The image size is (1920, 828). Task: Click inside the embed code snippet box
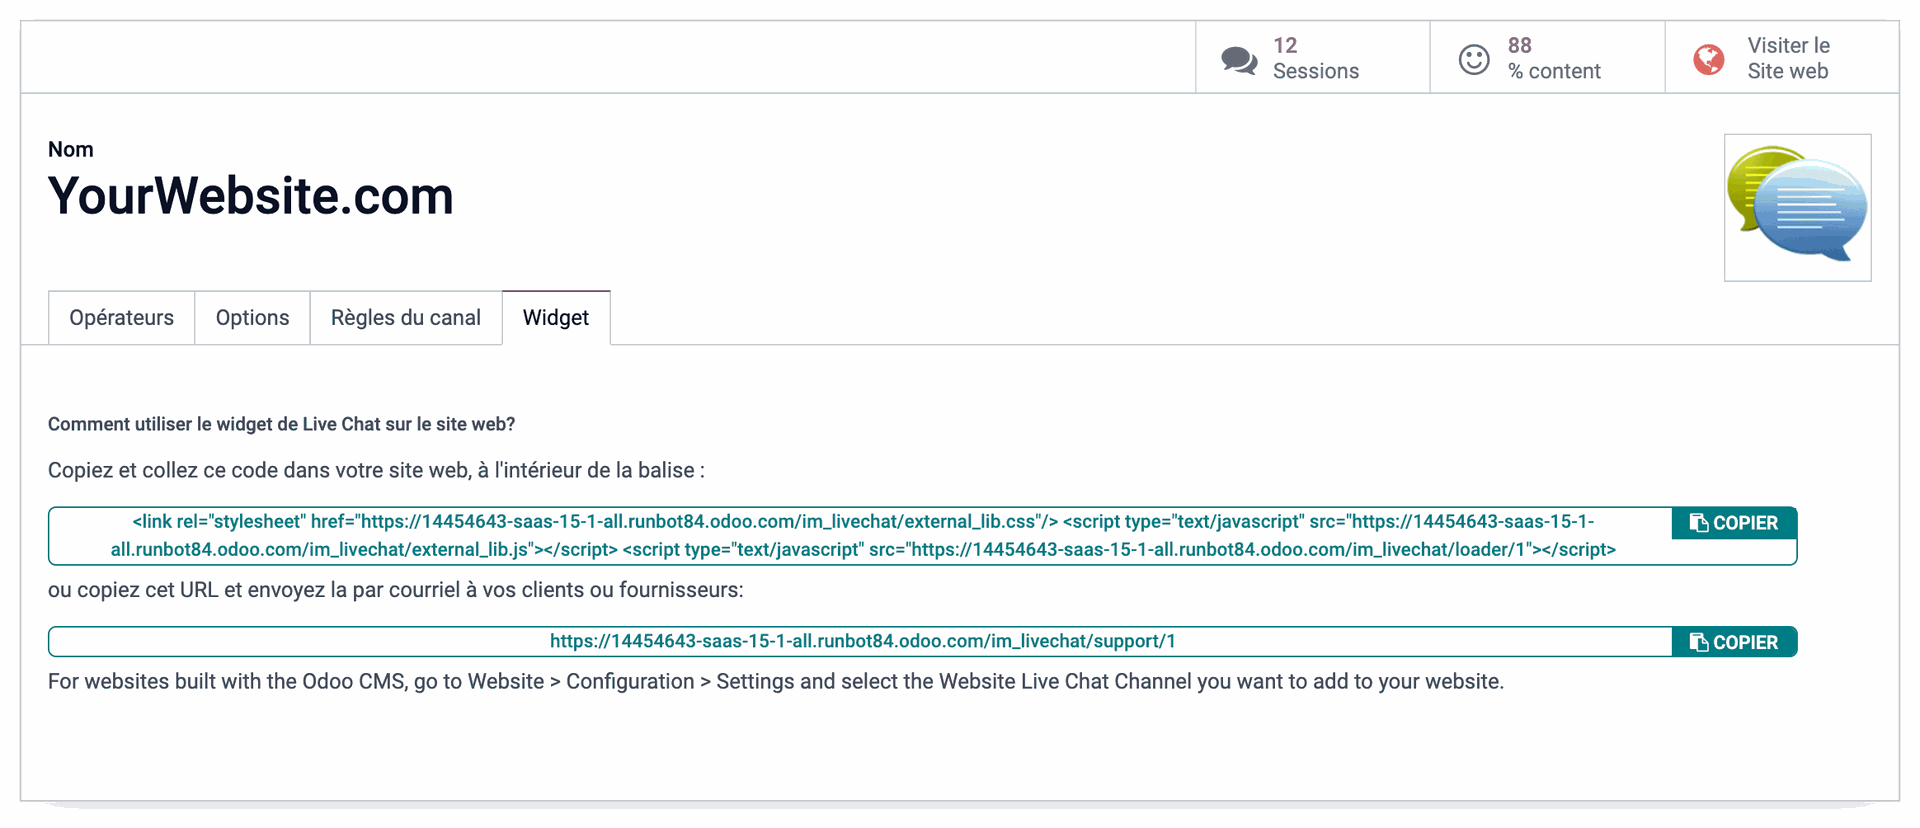coord(860,536)
